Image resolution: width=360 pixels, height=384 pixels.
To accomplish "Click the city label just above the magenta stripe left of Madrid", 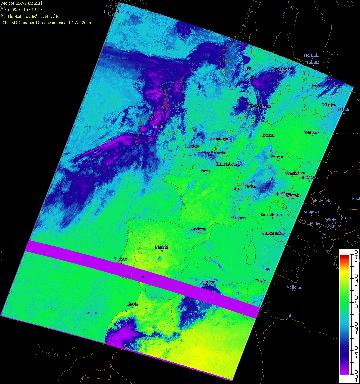I will (119, 259).
